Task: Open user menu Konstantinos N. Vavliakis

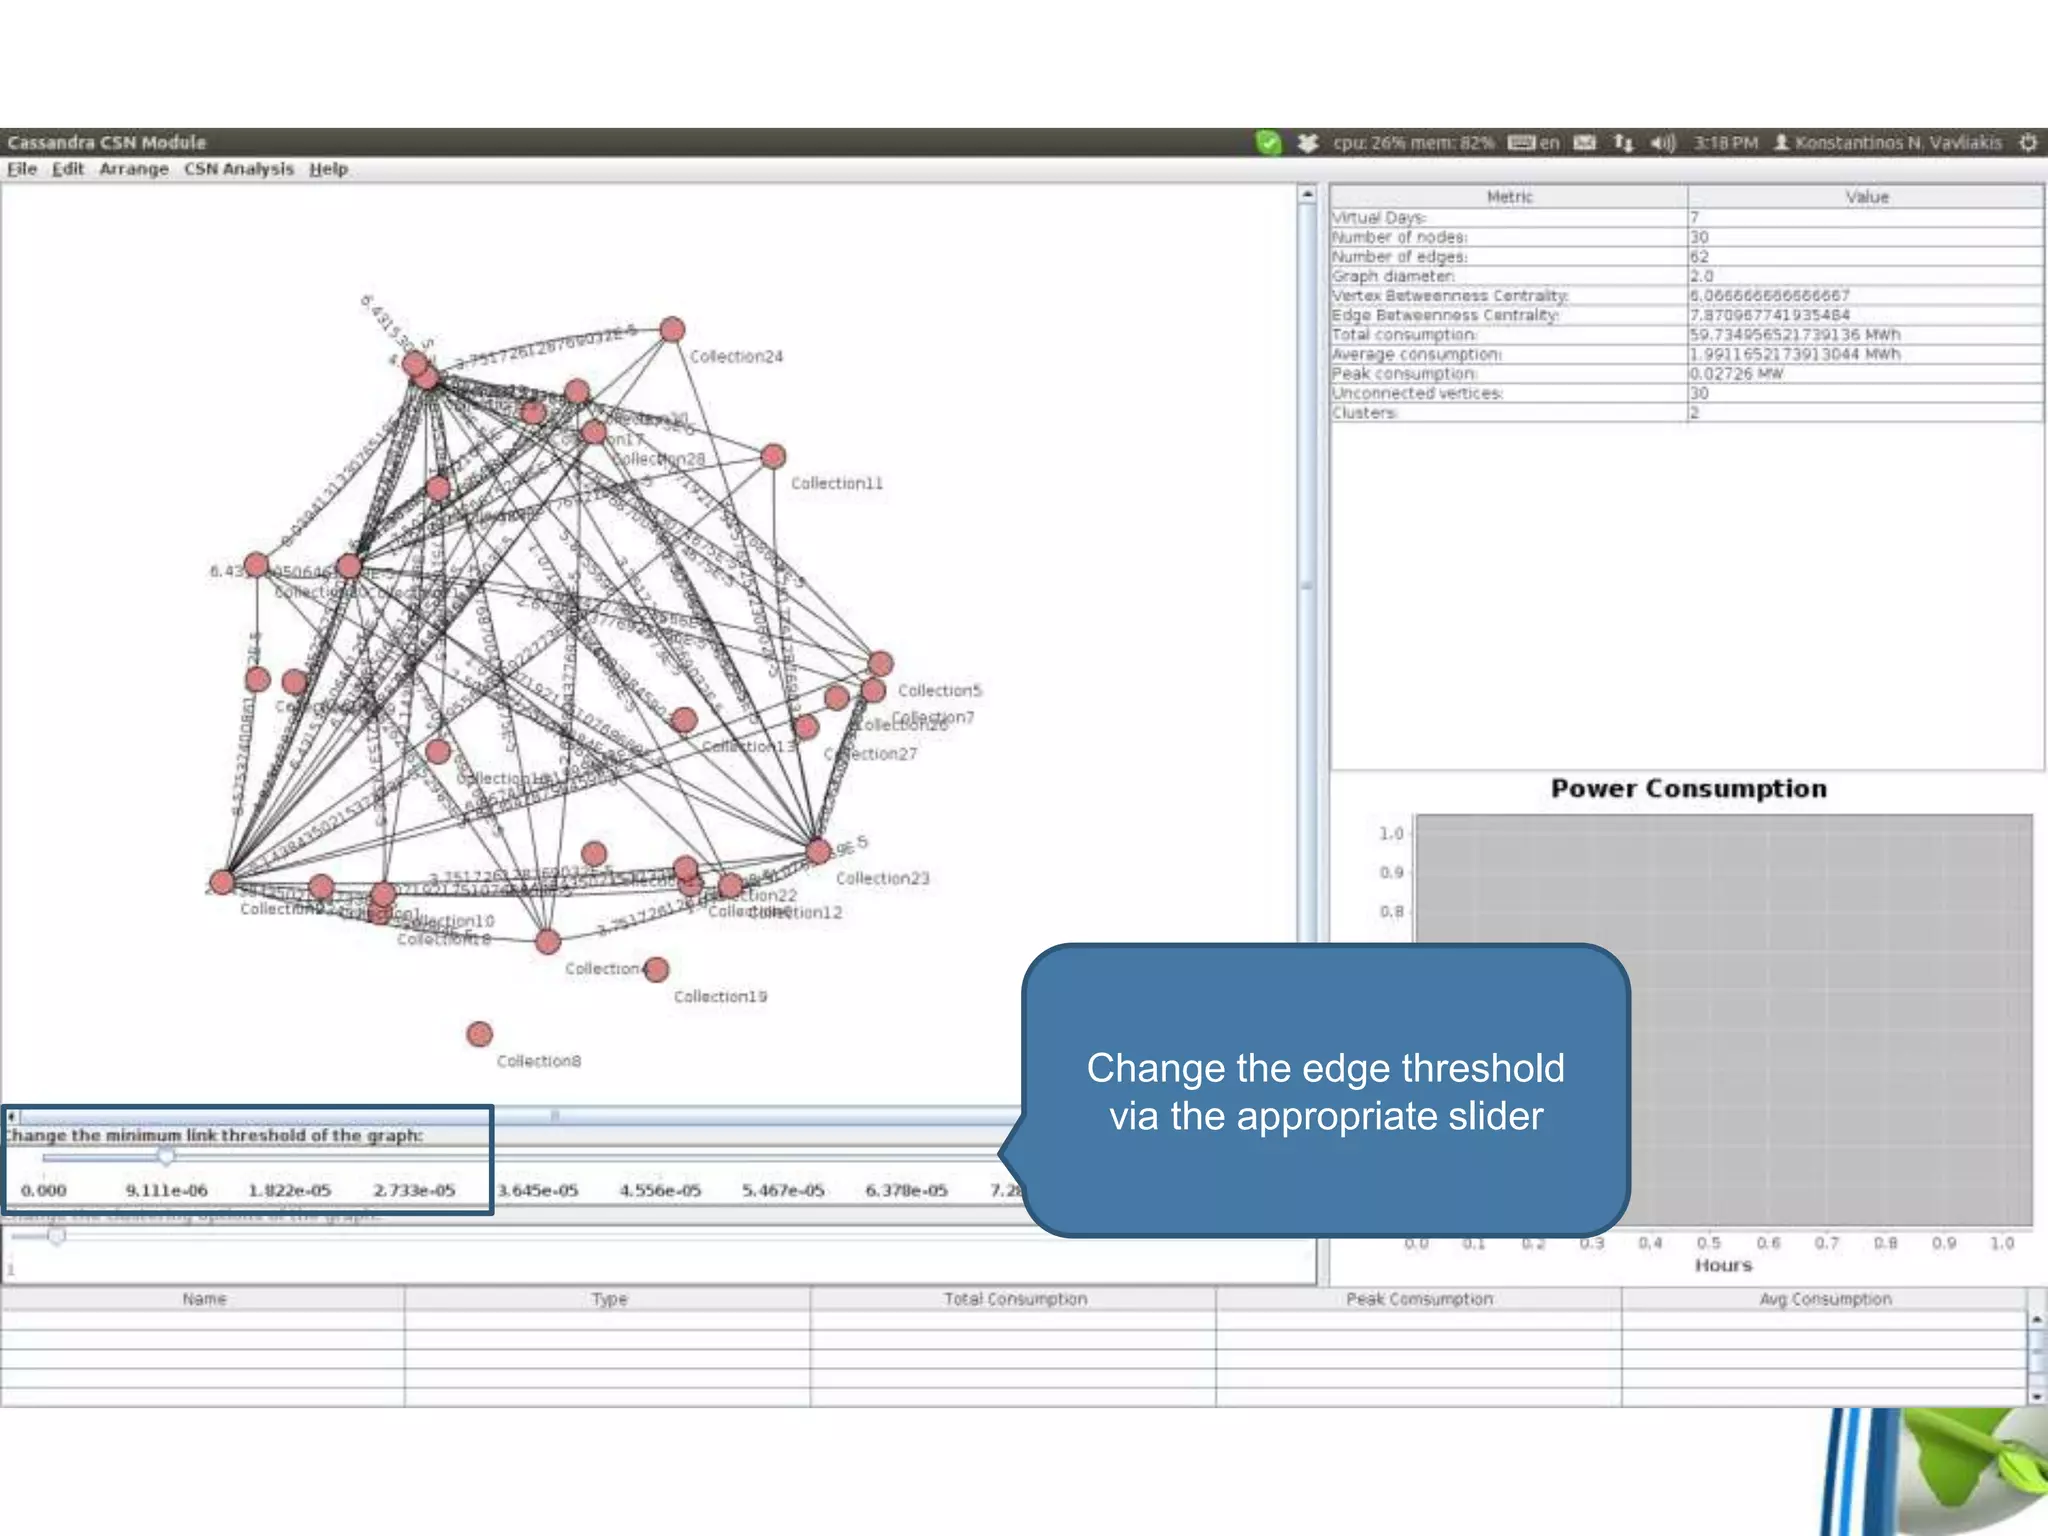Action: coord(1888,143)
